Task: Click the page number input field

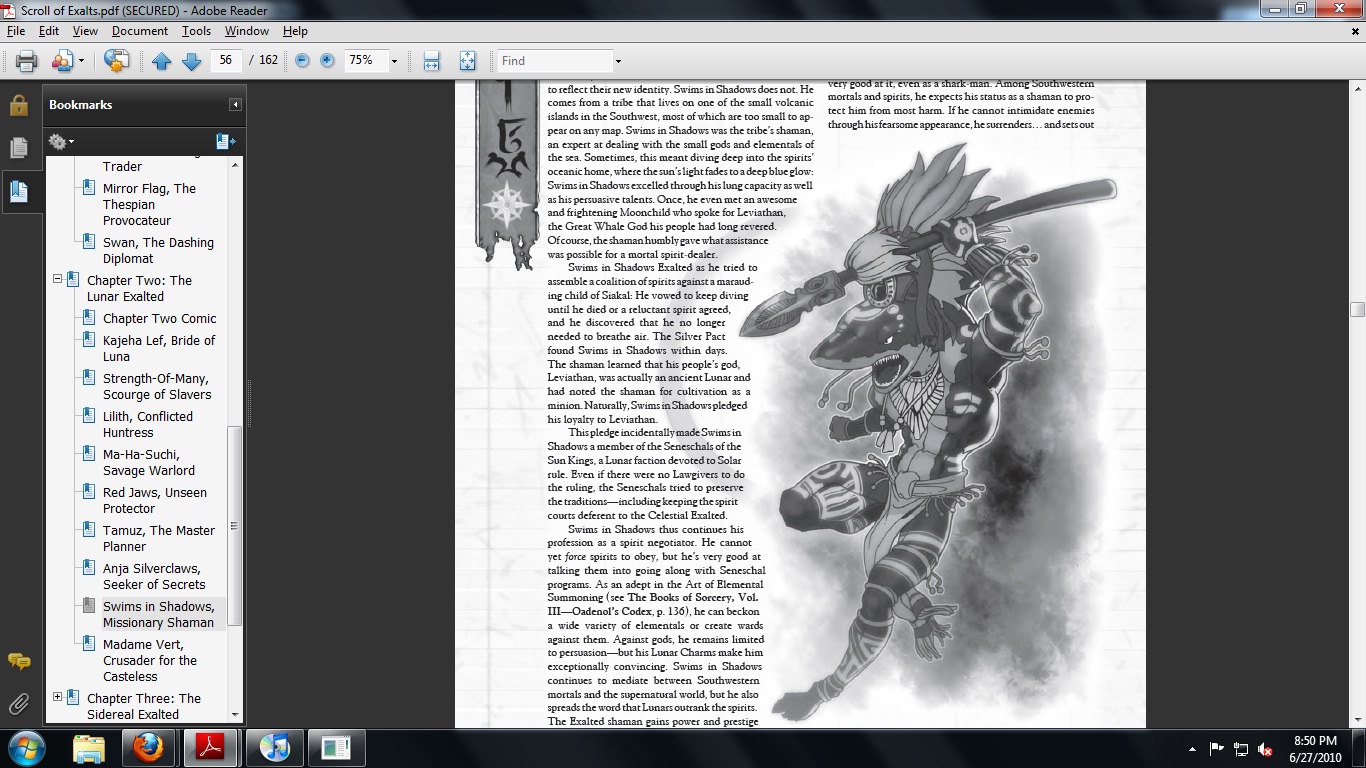Action: (x=226, y=61)
